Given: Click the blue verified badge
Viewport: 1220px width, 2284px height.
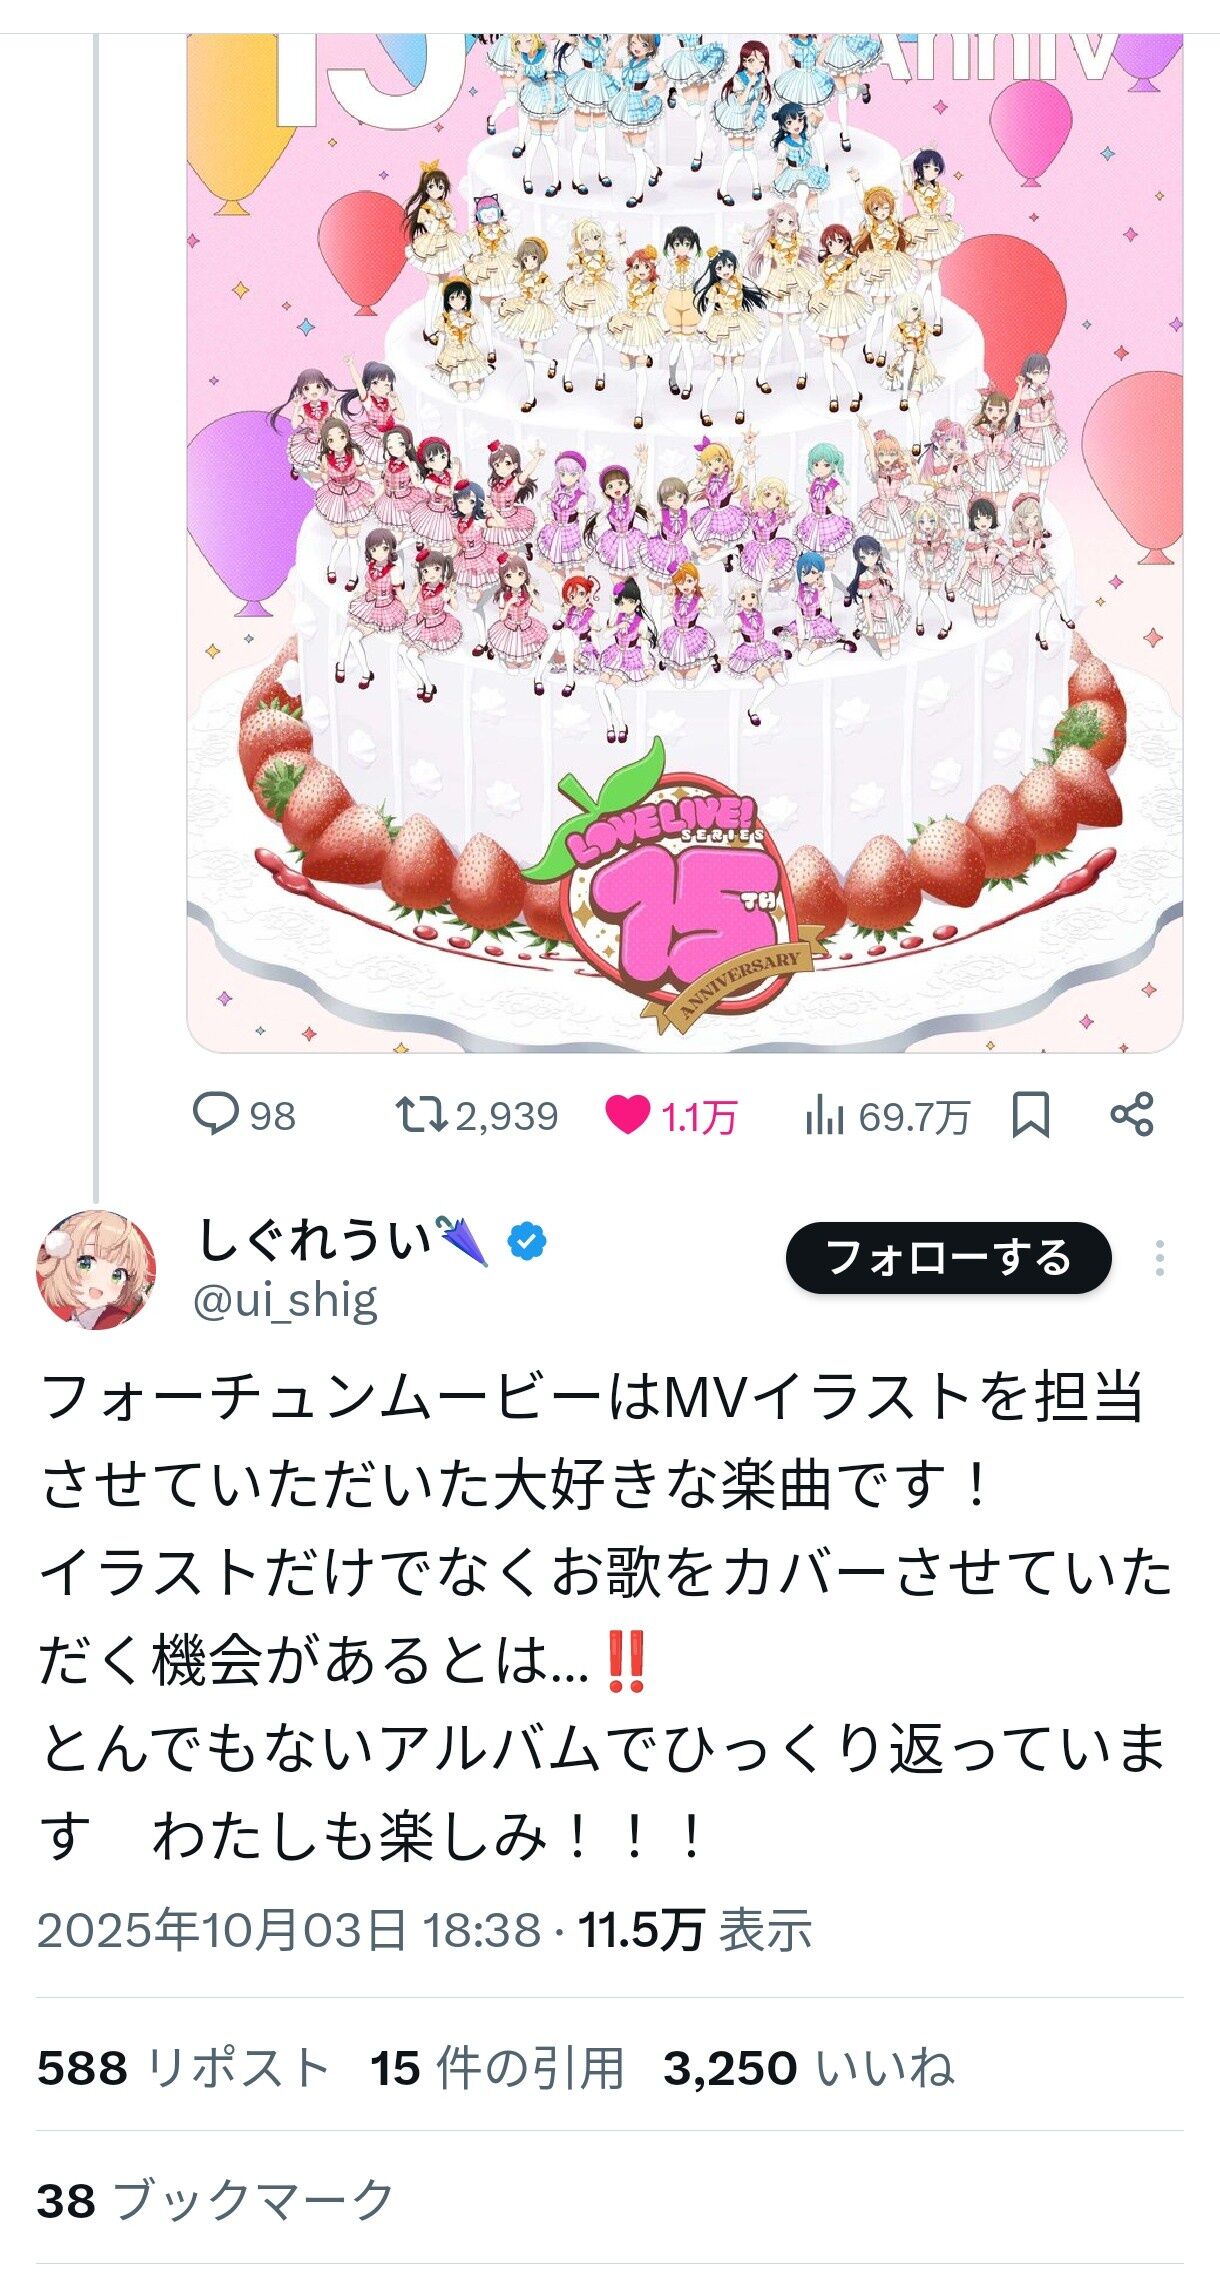Looking at the screenshot, I should click(527, 1242).
